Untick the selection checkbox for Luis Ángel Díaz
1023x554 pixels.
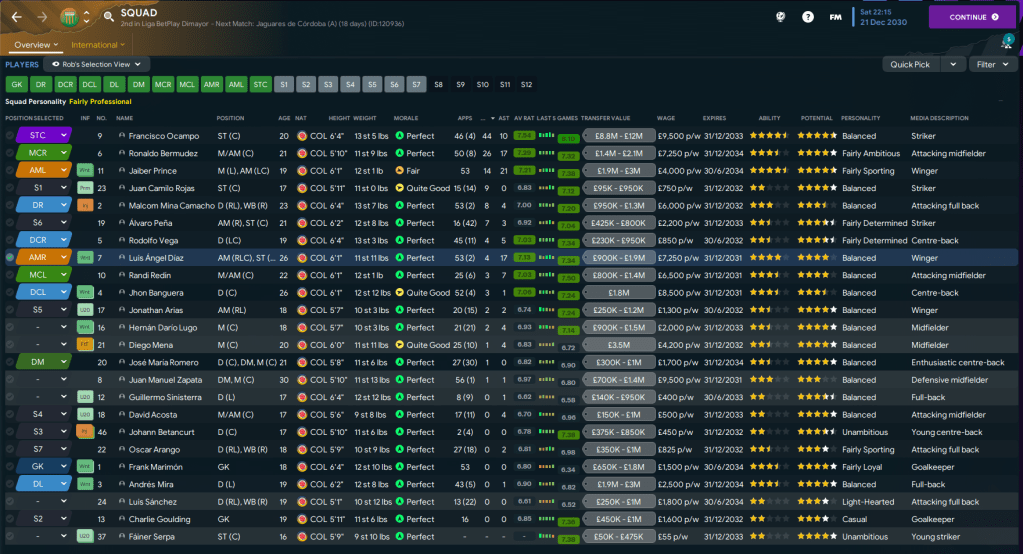pyautogui.click(x=10, y=257)
